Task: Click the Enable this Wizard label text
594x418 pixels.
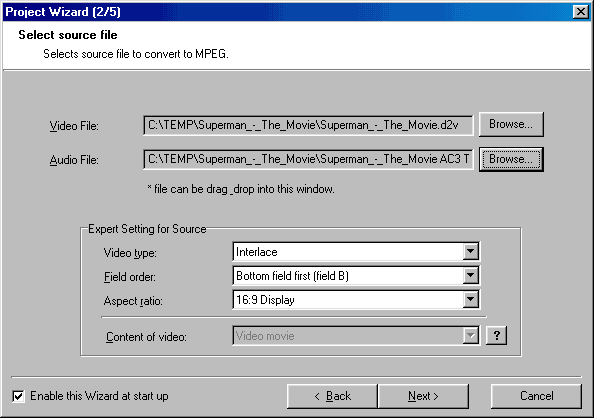Action: [99, 396]
